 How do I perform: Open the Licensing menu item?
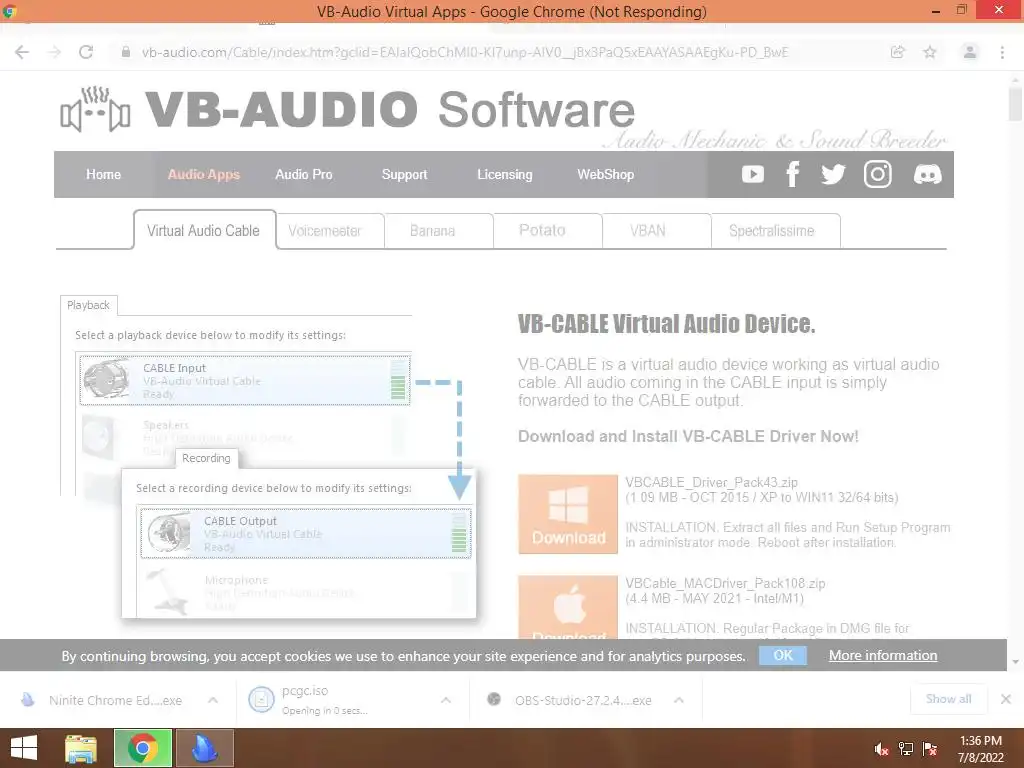(504, 174)
